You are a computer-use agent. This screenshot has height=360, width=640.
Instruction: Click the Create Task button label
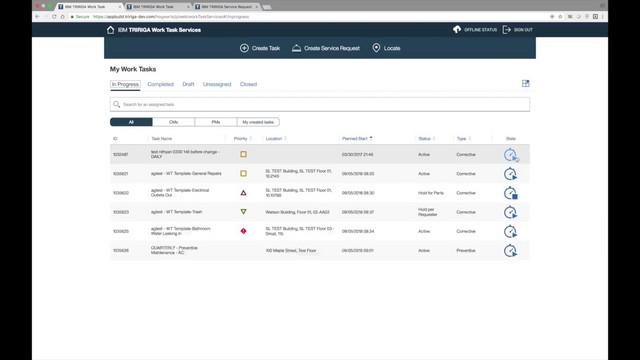point(266,48)
